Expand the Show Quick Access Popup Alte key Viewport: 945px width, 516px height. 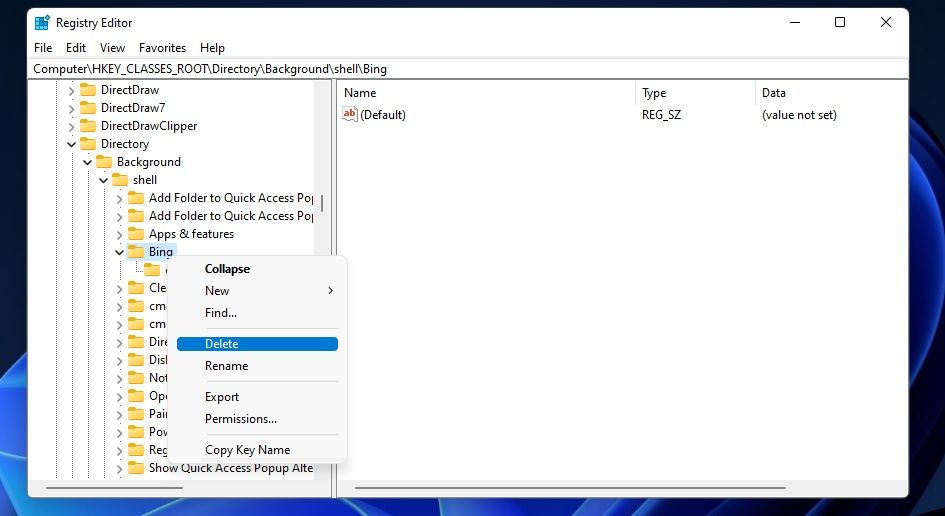[119, 468]
